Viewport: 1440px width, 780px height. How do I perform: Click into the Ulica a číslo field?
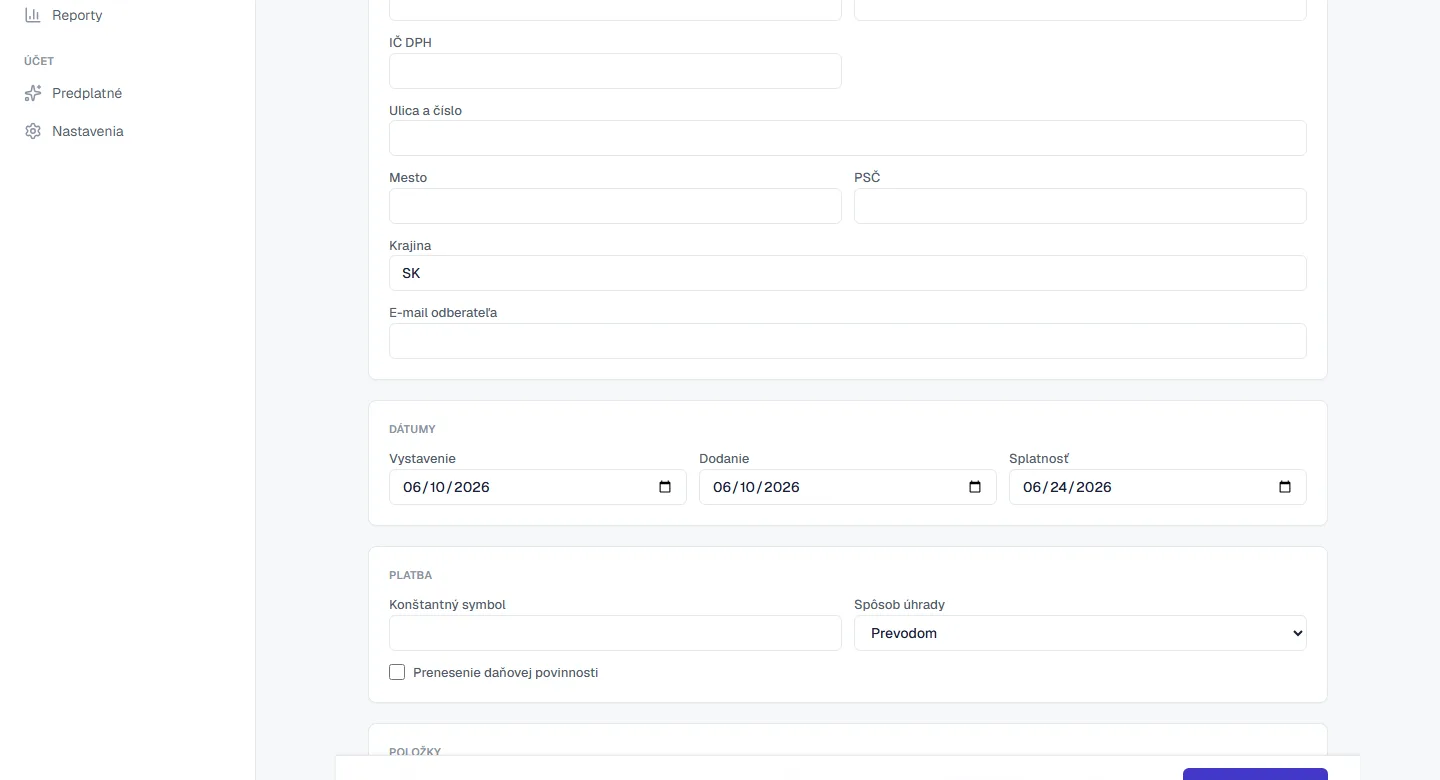[848, 138]
